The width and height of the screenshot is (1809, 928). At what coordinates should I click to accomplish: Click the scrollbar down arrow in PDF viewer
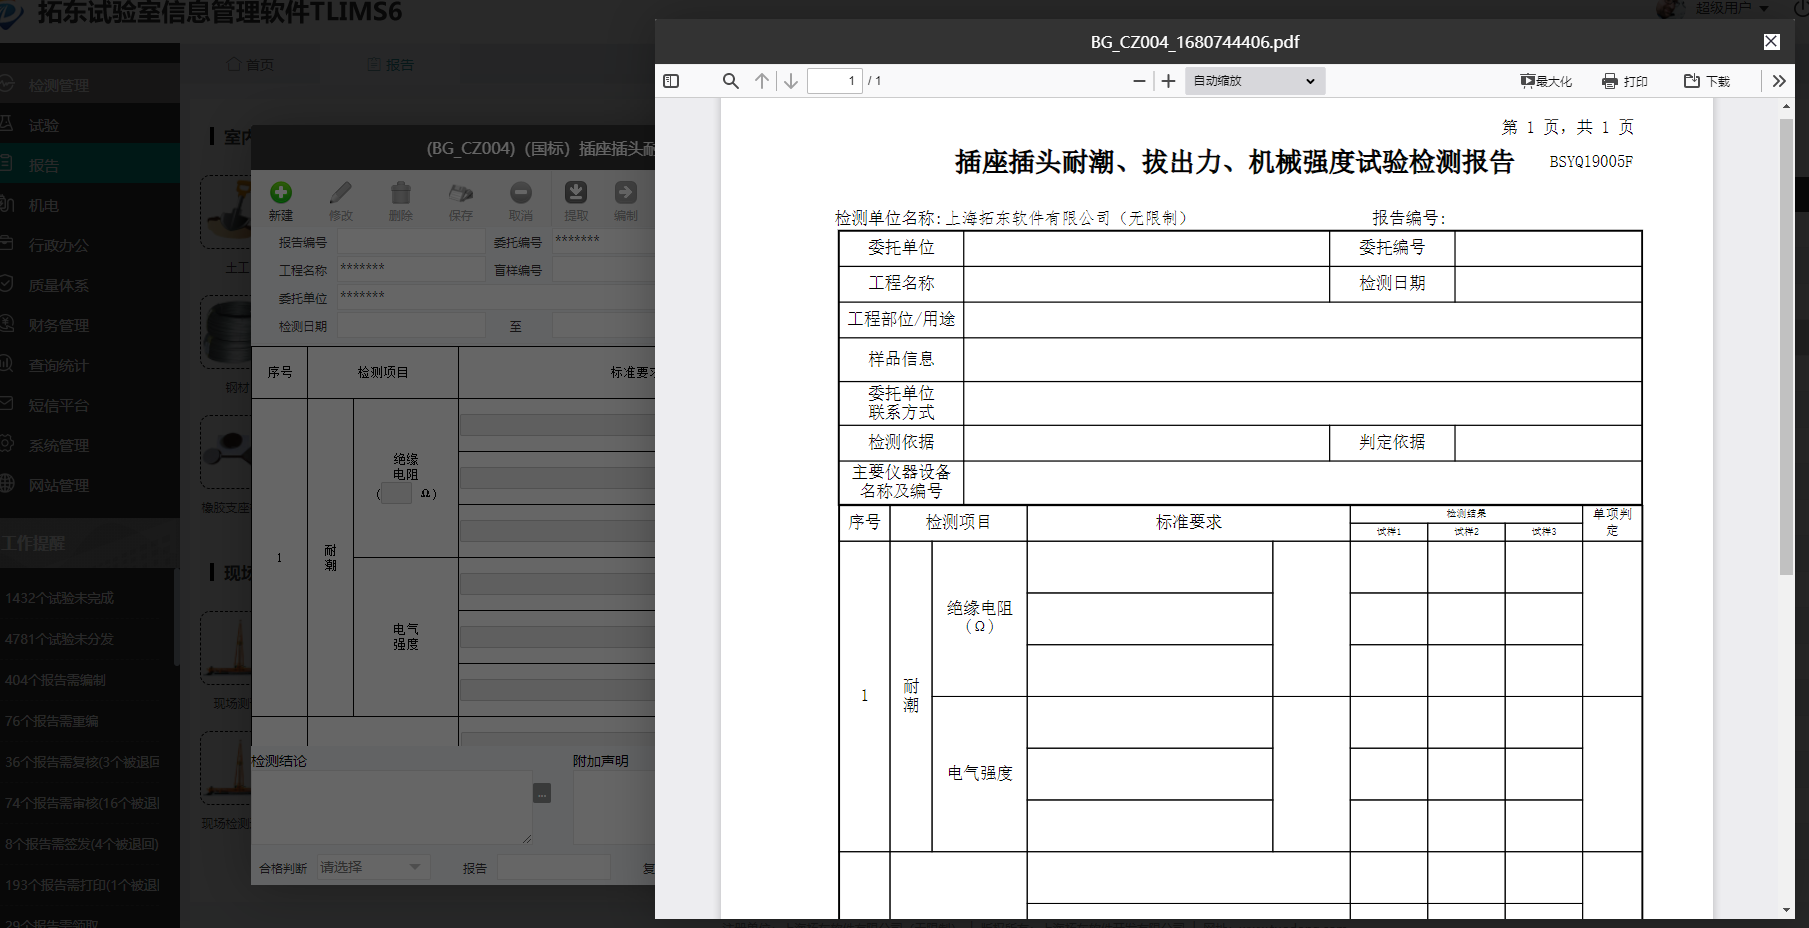click(1786, 910)
